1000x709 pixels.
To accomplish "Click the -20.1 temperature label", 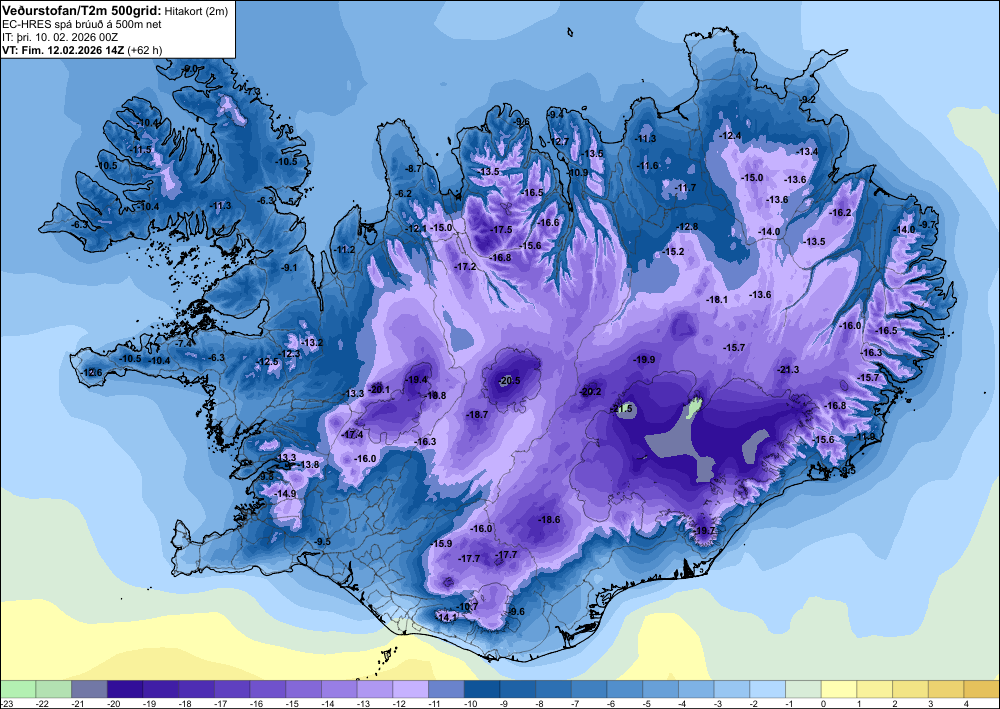I will click(x=379, y=390).
